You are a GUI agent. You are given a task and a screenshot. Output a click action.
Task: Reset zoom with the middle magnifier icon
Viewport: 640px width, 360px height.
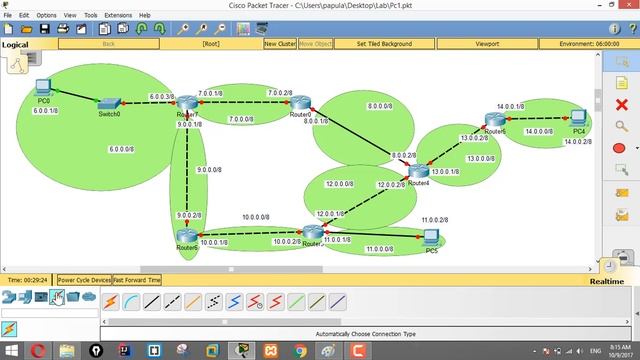pyautogui.click(x=201, y=29)
